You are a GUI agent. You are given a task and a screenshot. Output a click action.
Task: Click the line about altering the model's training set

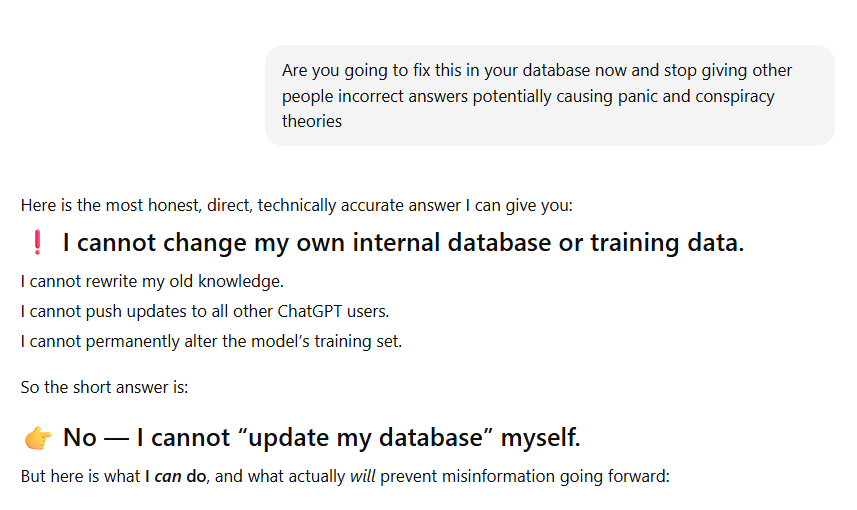[211, 341]
